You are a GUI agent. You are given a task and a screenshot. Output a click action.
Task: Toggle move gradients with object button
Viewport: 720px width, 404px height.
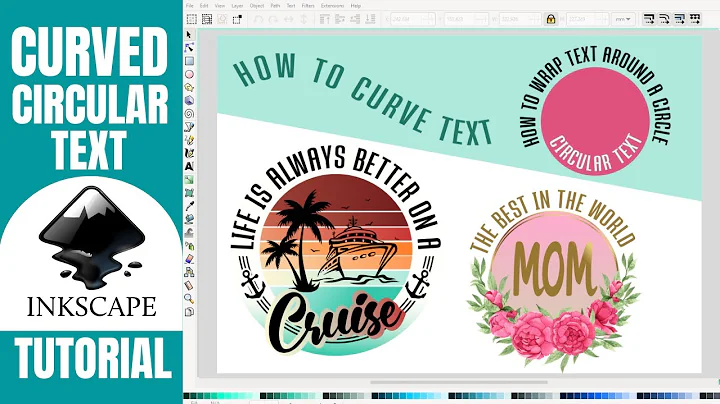point(680,19)
